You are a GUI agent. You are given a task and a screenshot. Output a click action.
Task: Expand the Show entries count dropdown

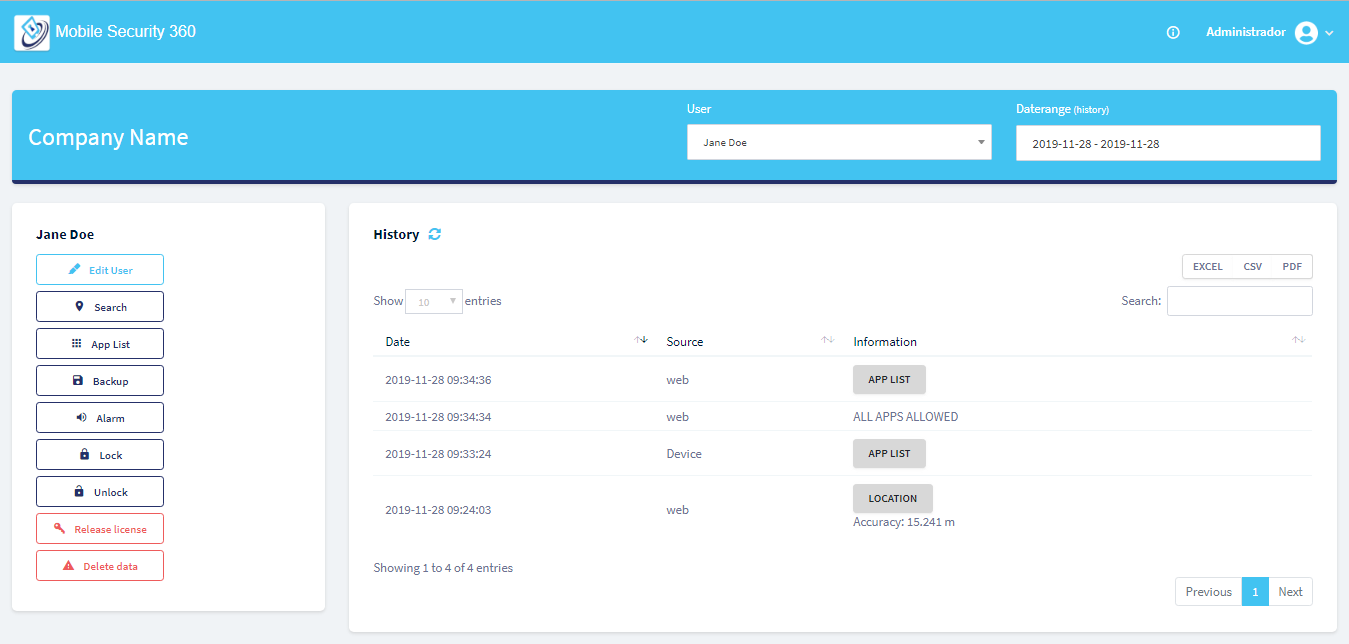(434, 302)
